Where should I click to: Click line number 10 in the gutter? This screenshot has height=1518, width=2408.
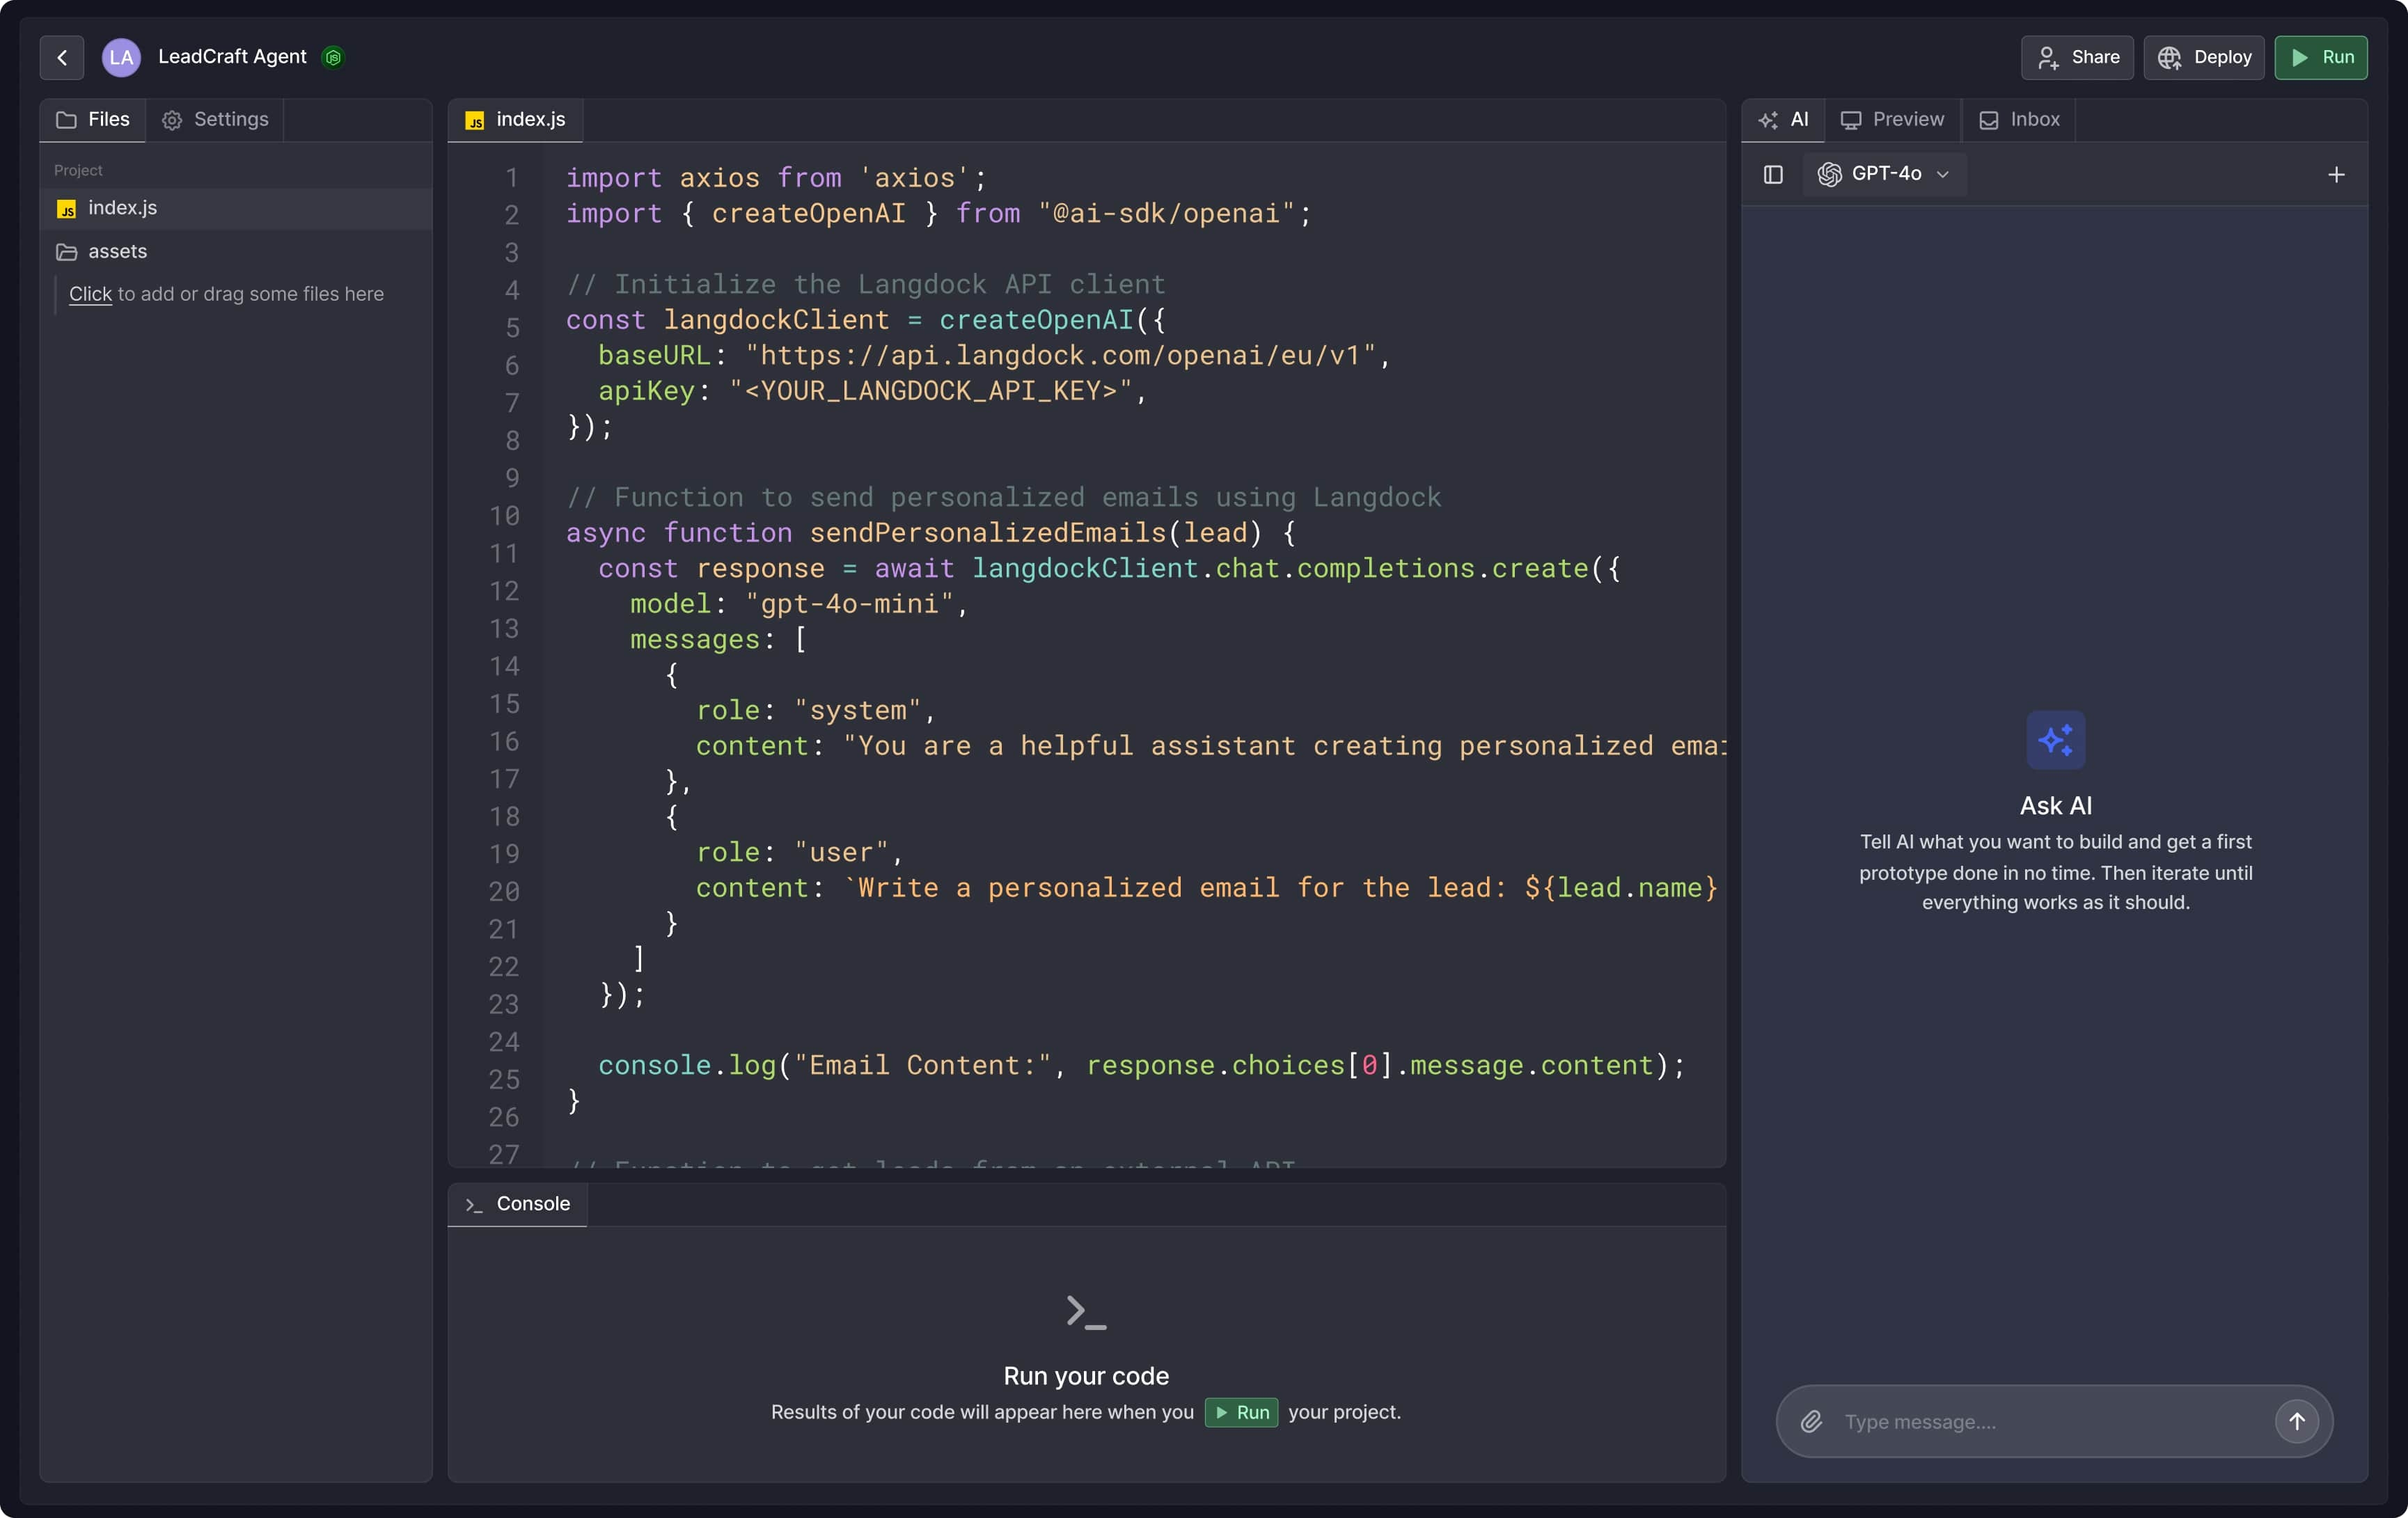coord(504,516)
